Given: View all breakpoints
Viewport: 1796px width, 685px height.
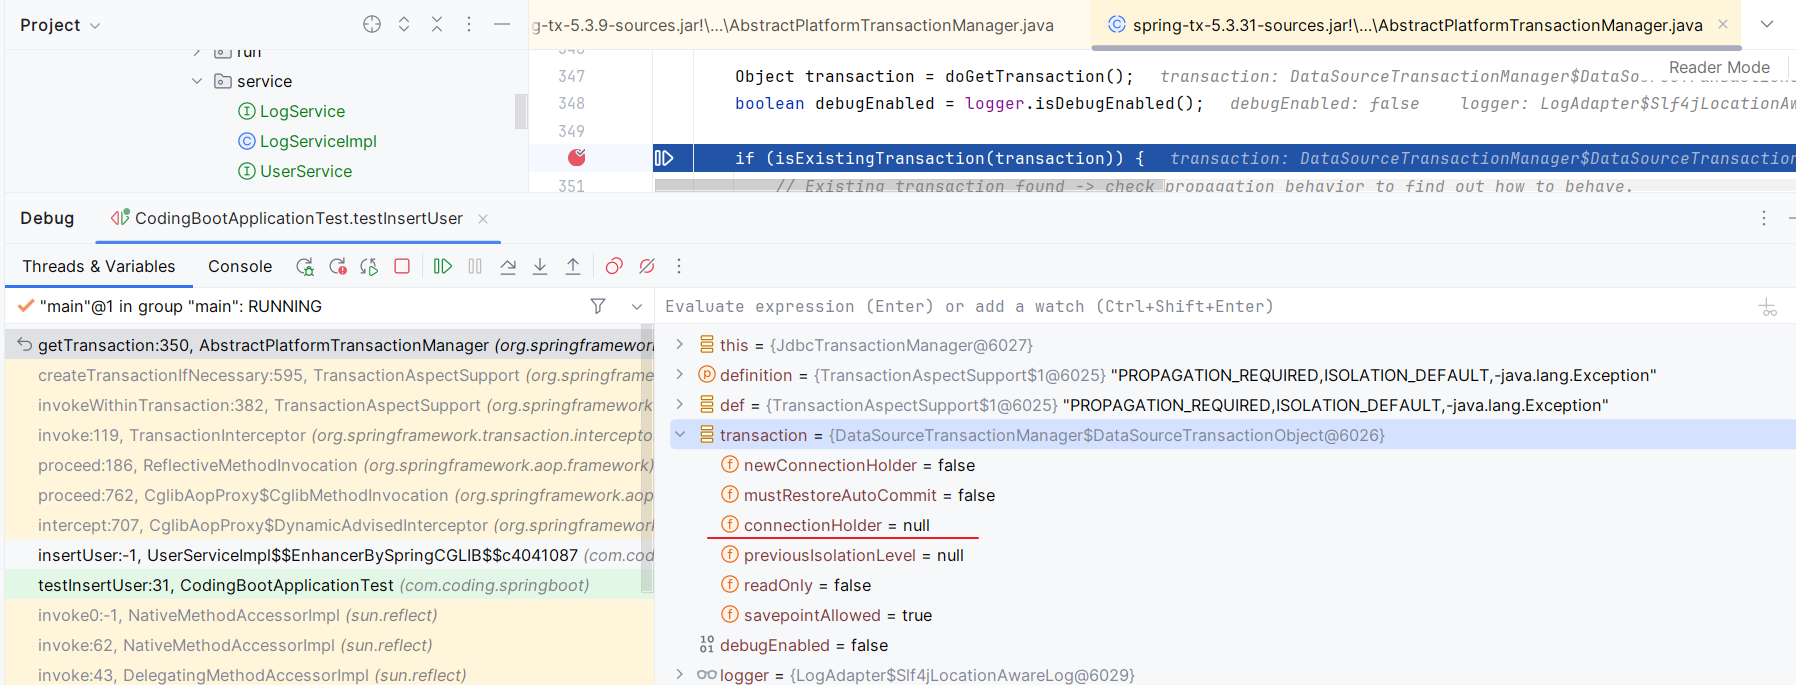Looking at the screenshot, I should (x=614, y=266).
